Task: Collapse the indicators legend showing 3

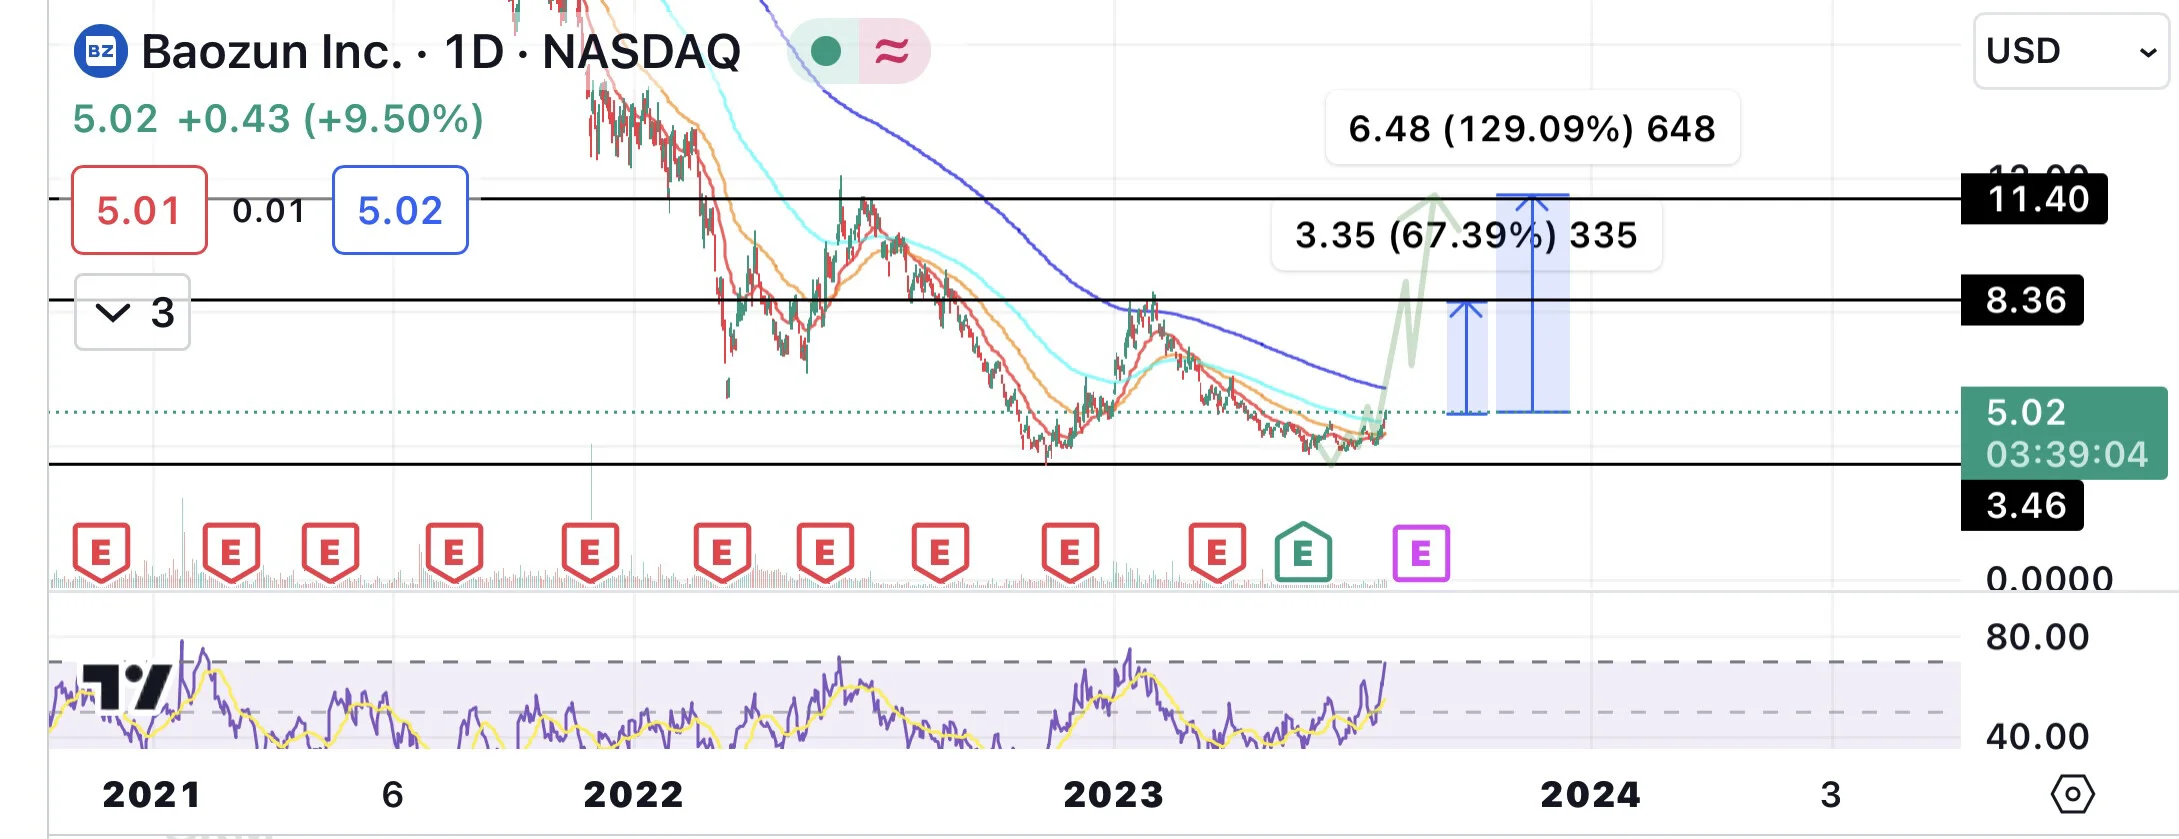Action: 132,313
